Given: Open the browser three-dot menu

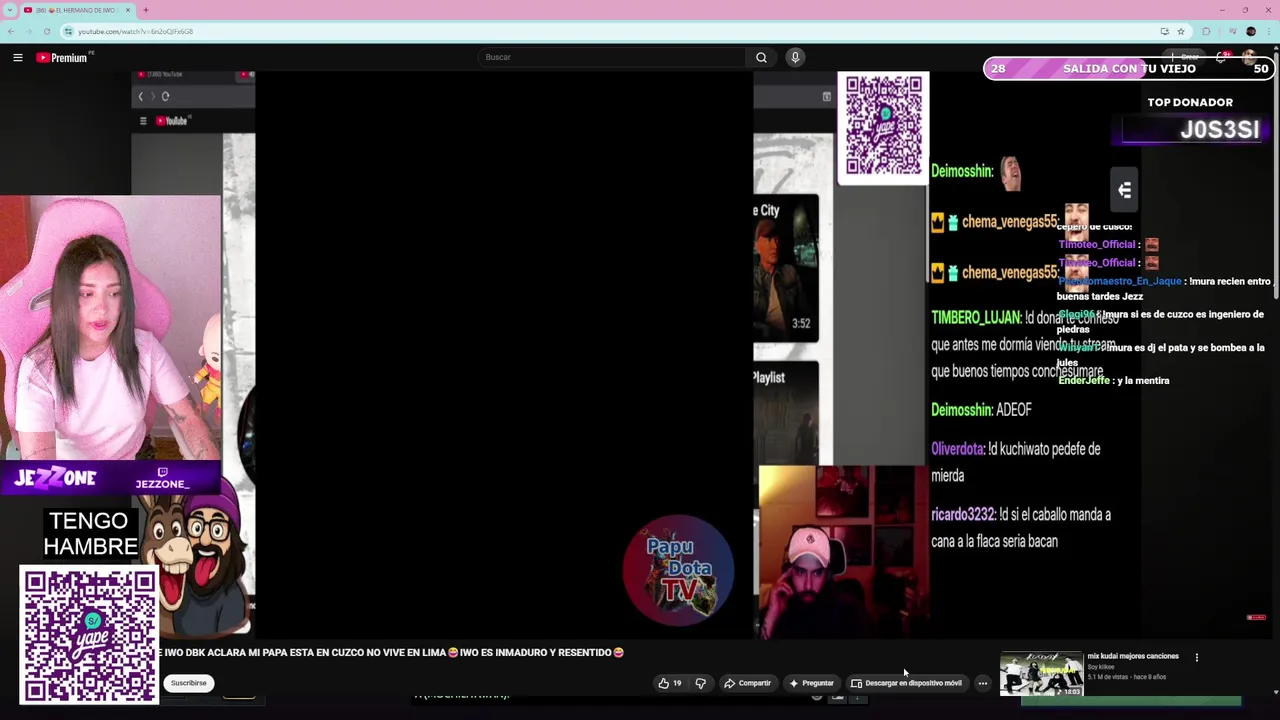Looking at the screenshot, I should pyautogui.click(x=1269, y=31).
